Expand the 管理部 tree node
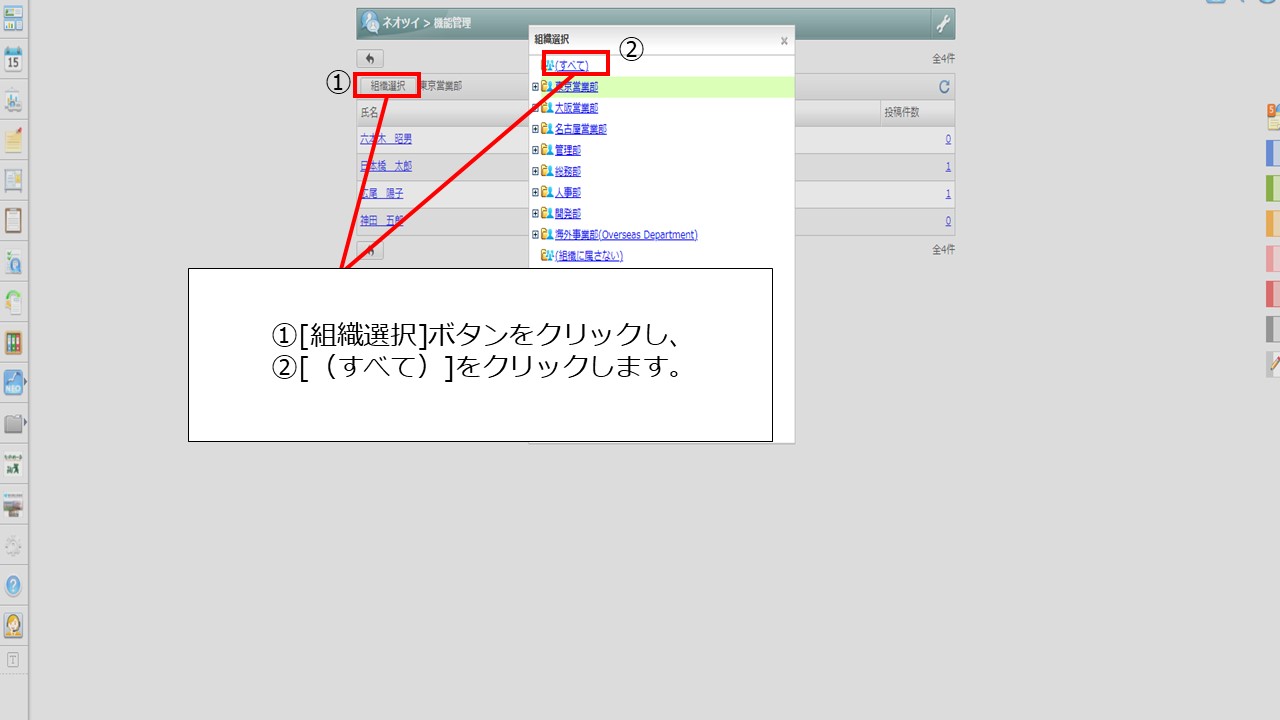 point(535,150)
